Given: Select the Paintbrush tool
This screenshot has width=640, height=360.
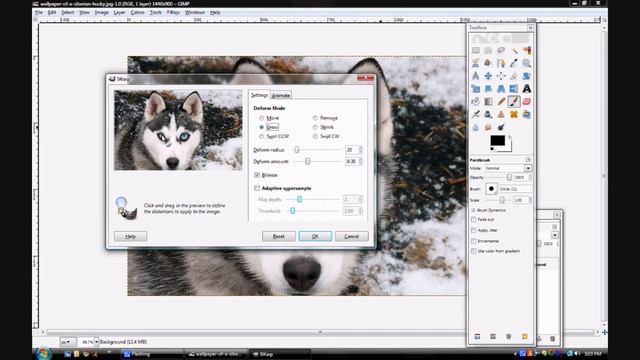Looking at the screenshot, I should coord(514,102).
